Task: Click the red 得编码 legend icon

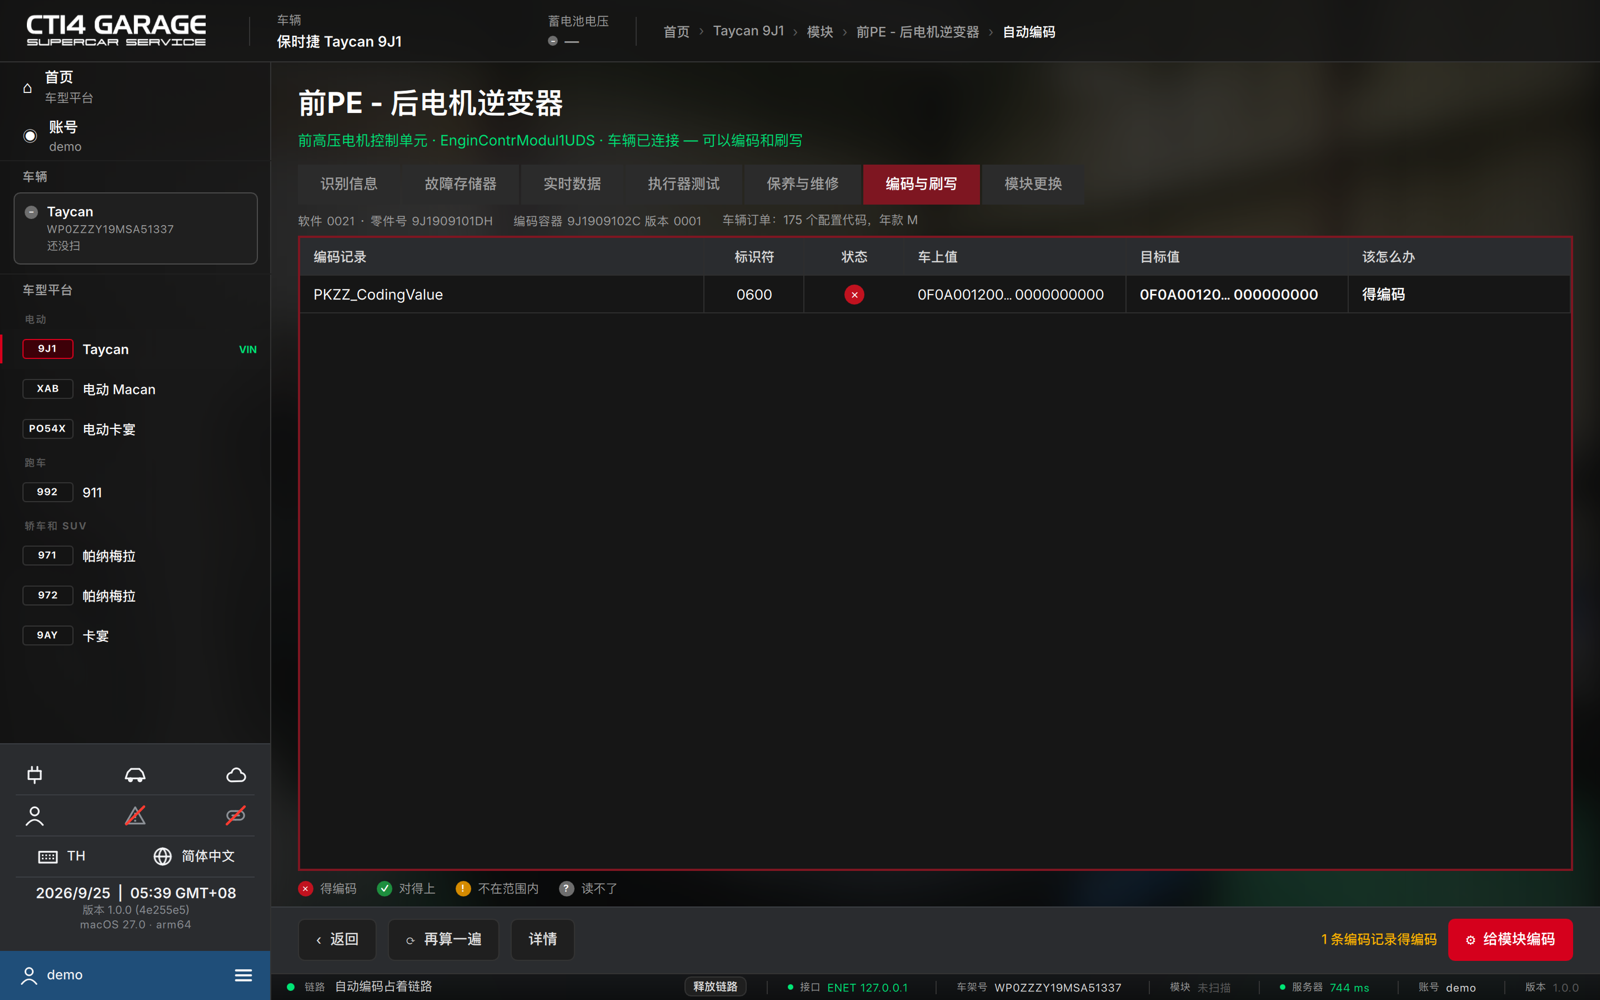Action: click(x=306, y=889)
